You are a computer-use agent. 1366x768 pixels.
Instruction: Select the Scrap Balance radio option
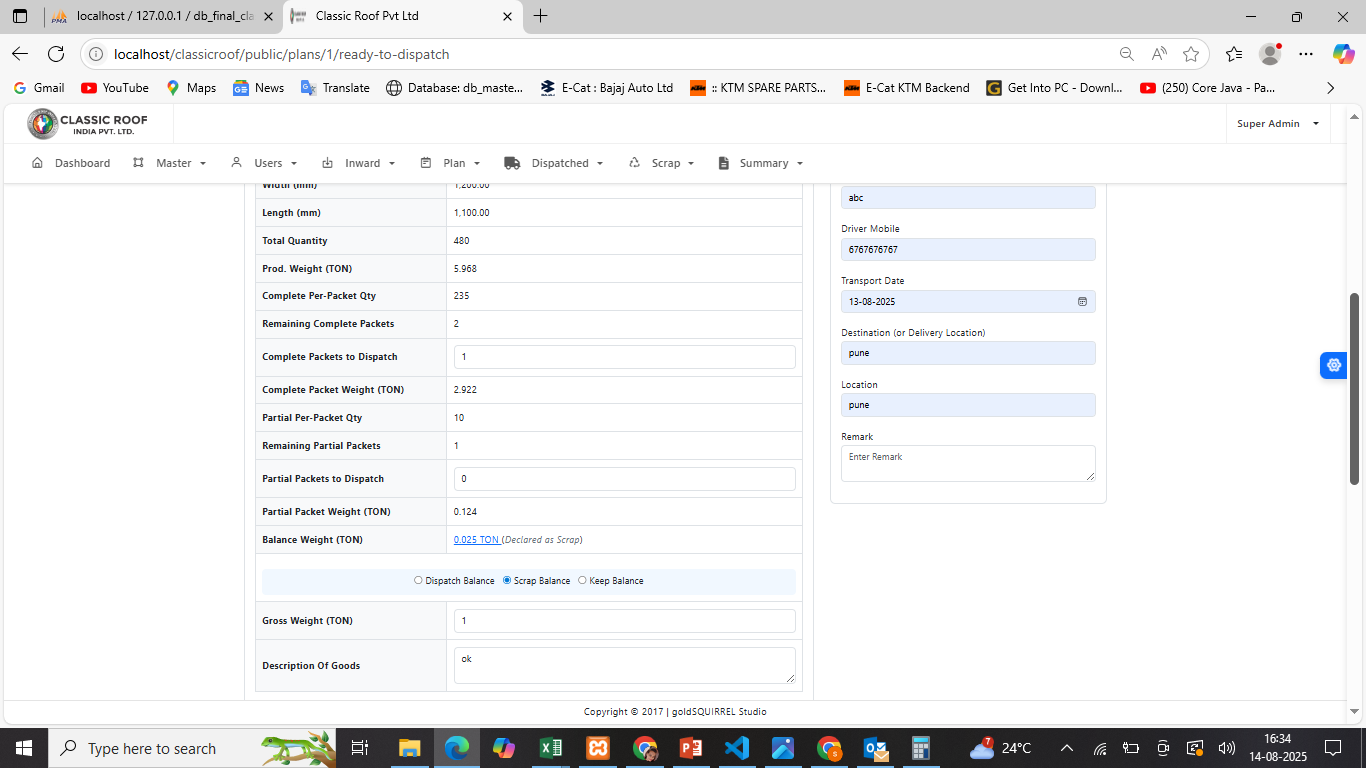coord(507,581)
